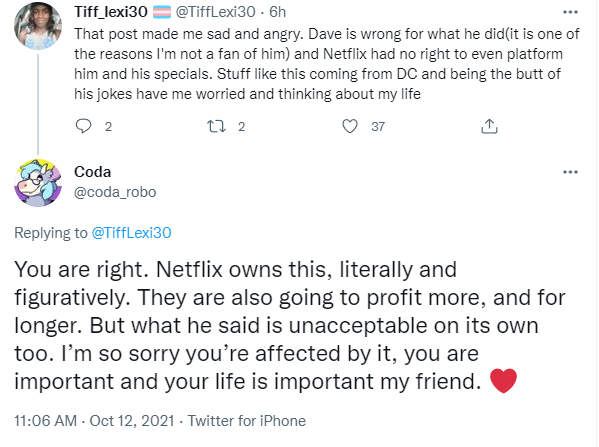Select Coda's reply tweet text
The image size is (599, 447).
click(x=290, y=325)
